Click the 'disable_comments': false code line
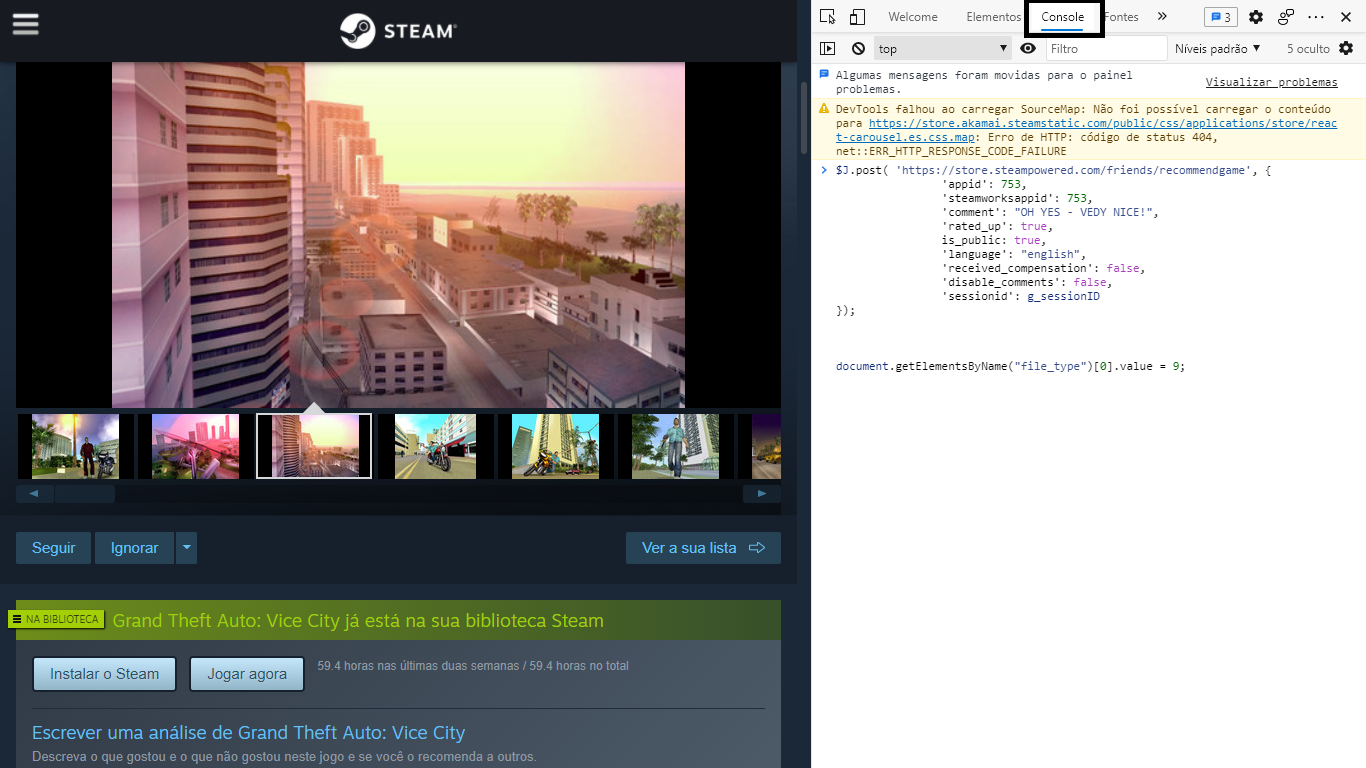1366x768 pixels. [1026, 282]
